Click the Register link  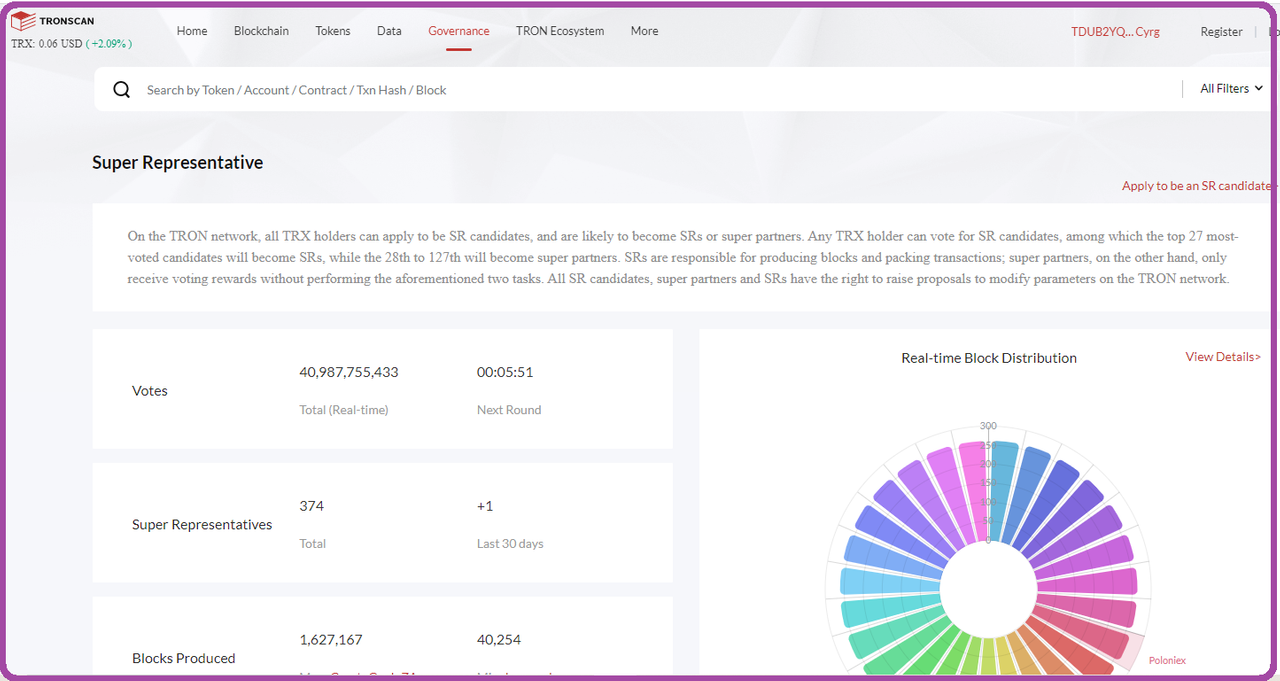1220,32
